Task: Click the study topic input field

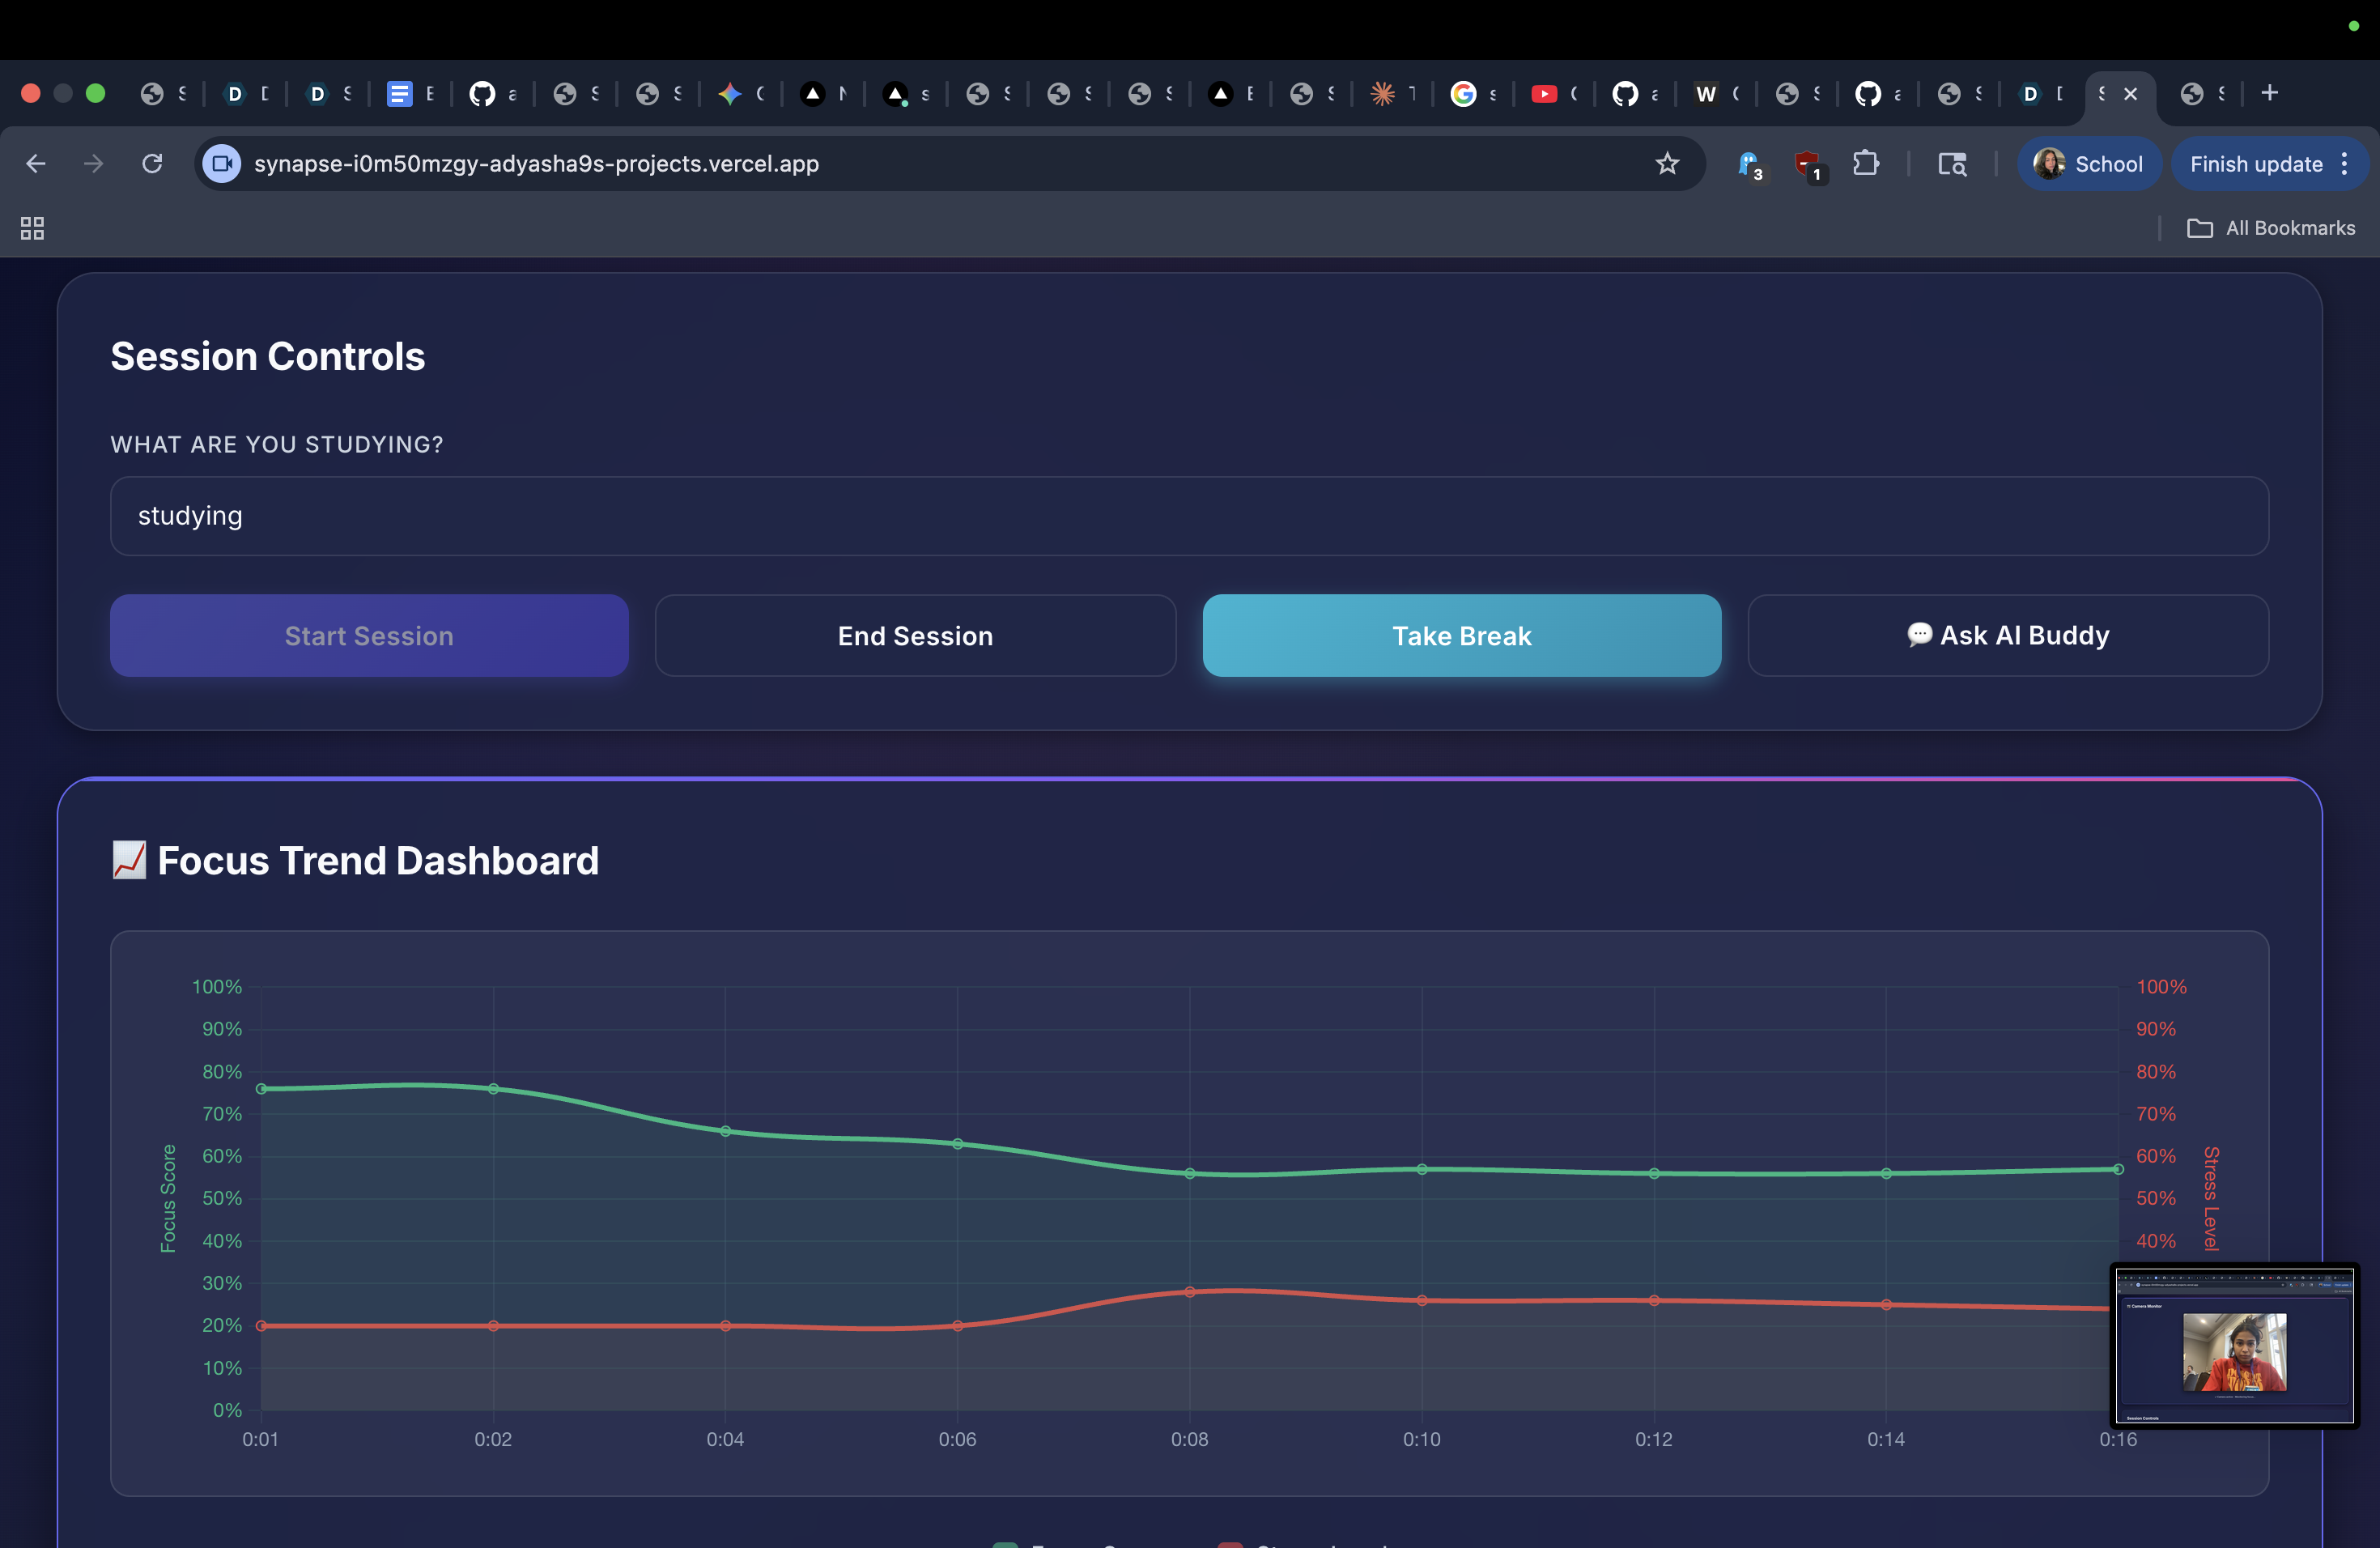Action: coord(1188,515)
